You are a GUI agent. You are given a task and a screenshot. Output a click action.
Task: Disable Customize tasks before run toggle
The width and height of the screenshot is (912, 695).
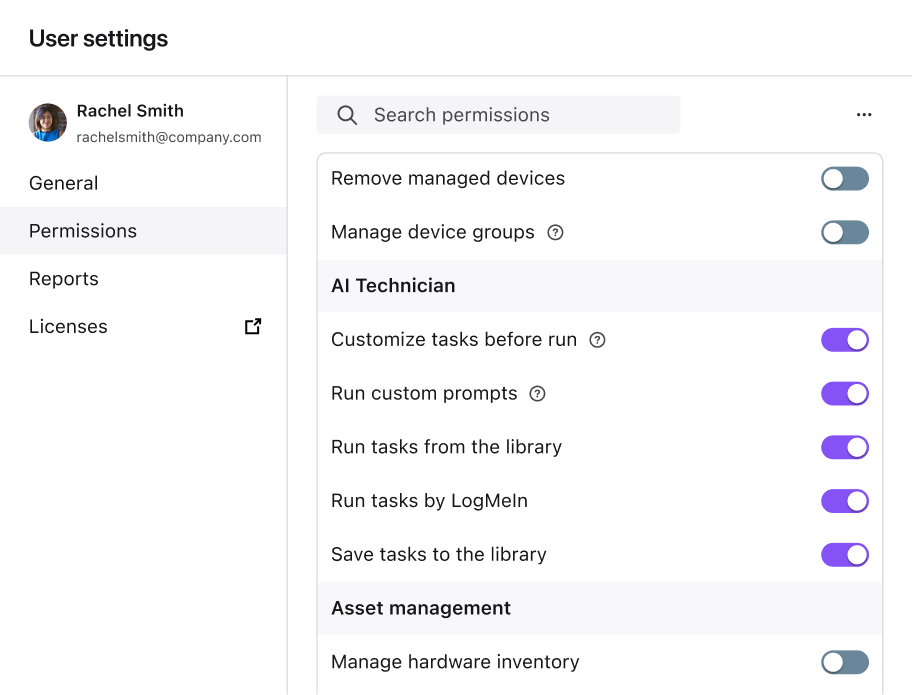click(844, 340)
